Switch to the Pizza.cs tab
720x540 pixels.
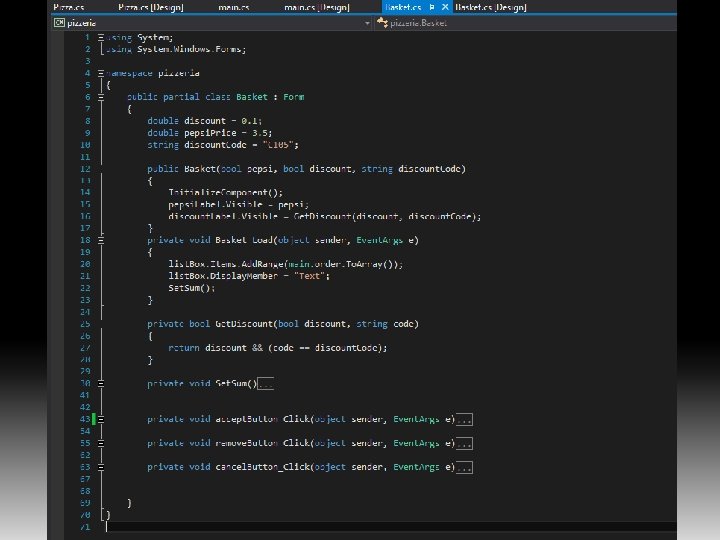click(68, 7)
